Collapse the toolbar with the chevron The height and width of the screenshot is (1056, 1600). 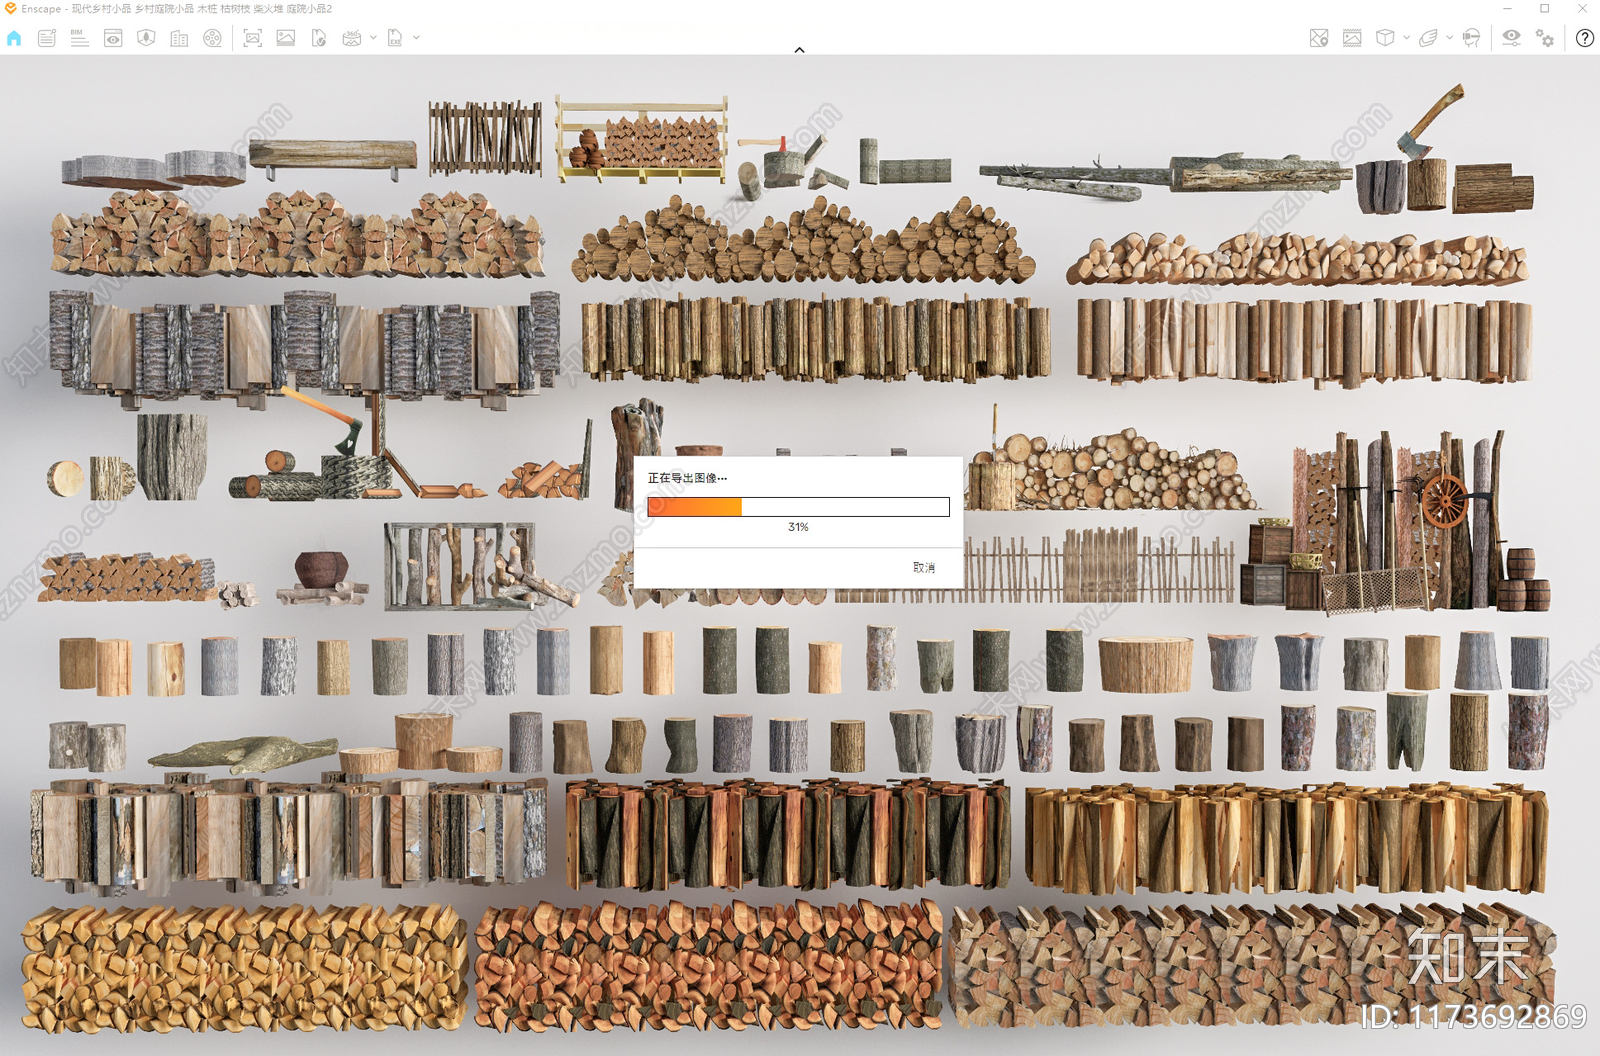tap(799, 49)
